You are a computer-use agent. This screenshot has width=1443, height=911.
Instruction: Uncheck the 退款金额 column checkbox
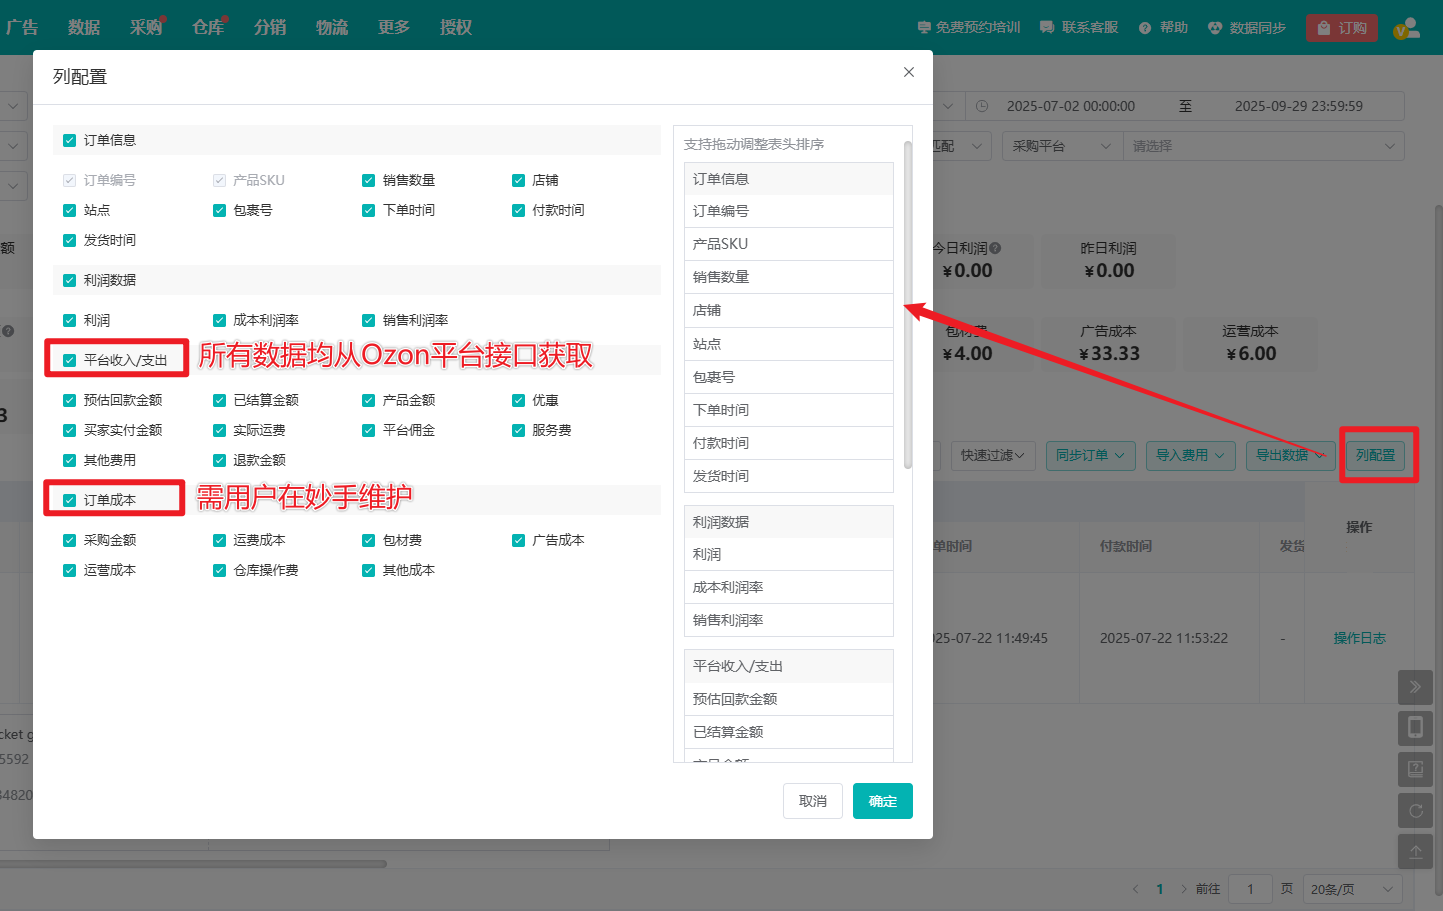click(x=218, y=460)
